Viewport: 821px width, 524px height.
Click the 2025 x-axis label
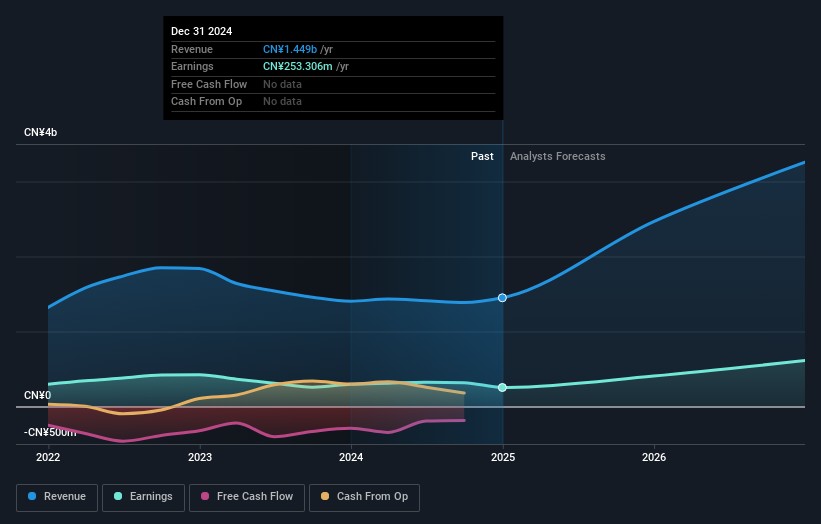[503, 457]
